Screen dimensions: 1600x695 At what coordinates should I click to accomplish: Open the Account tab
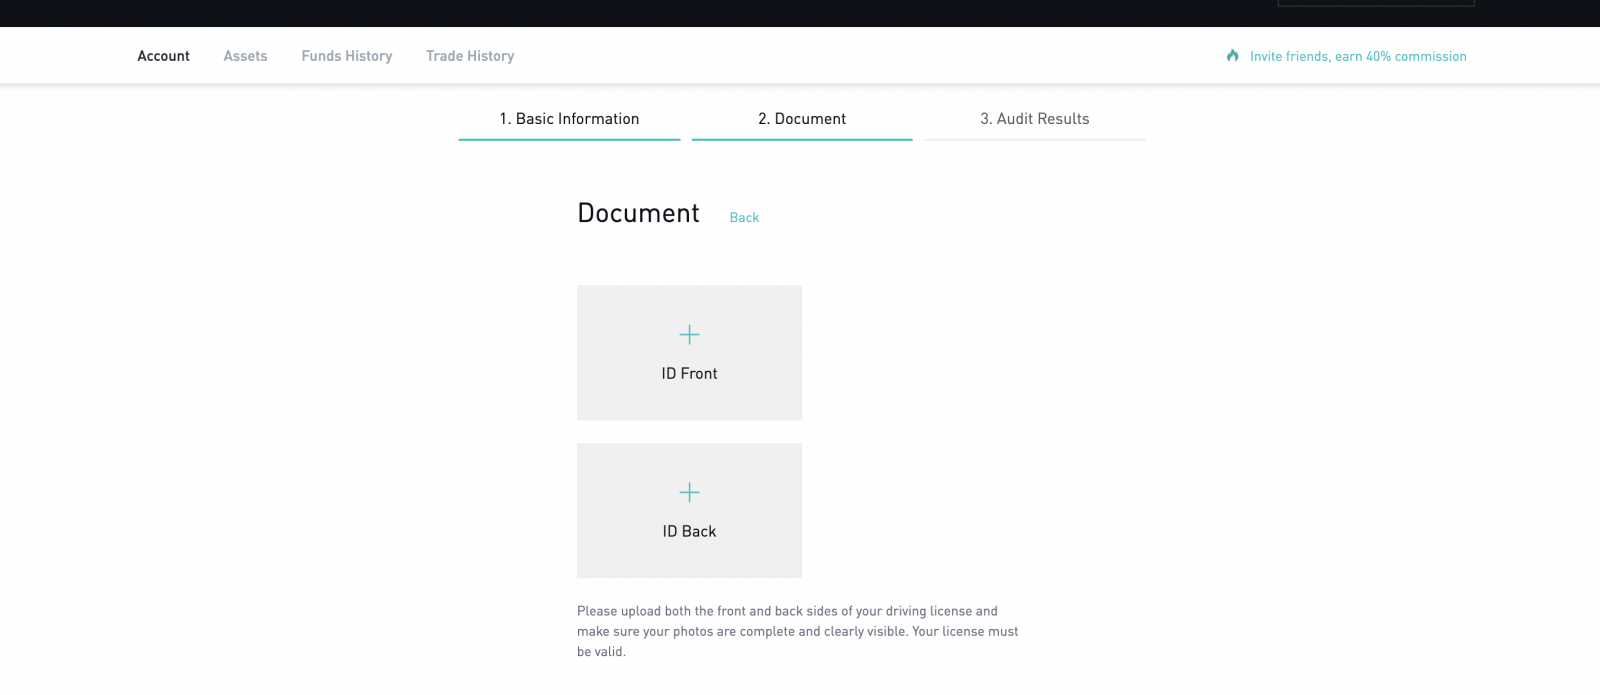163,56
